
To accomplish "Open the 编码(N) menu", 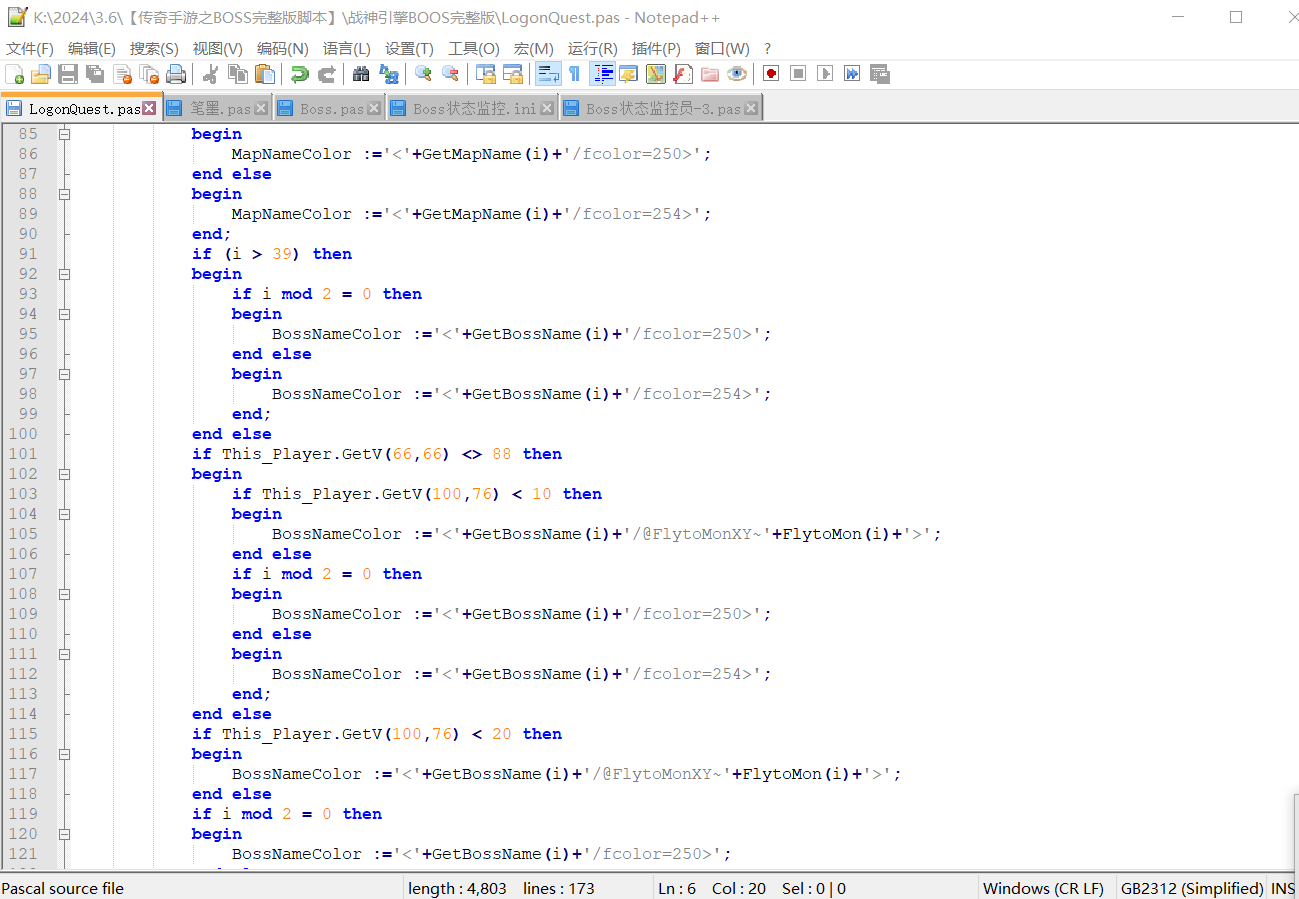I will point(282,49).
